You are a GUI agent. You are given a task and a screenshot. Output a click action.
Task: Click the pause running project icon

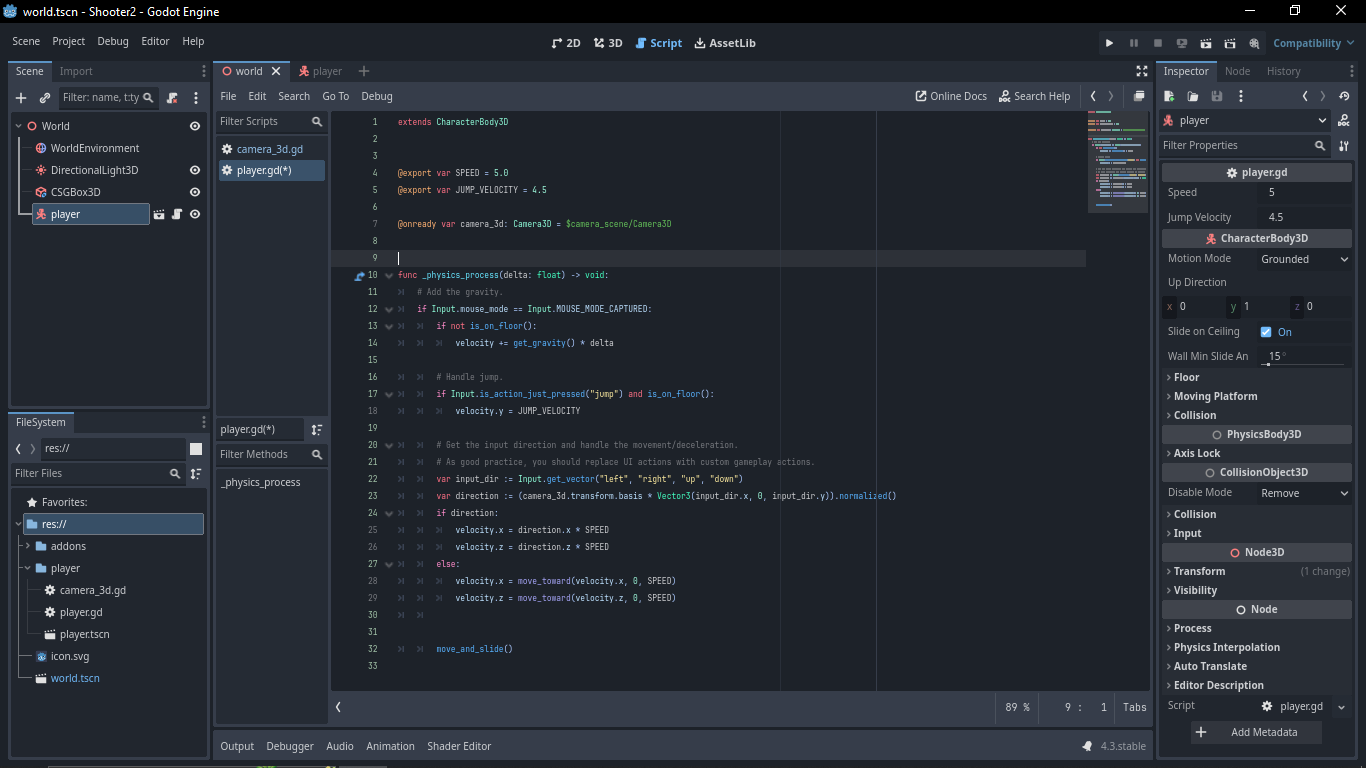[1133, 43]
